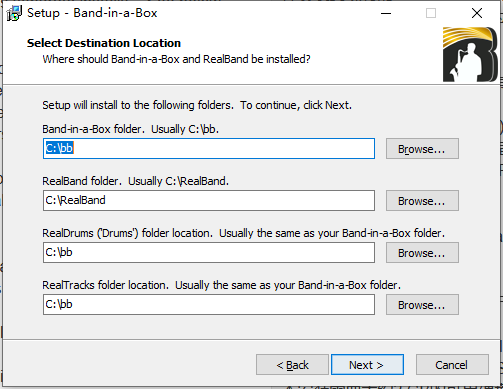Image resolution: width=503 pixels, height=389 pixels.
Task: Close the Band-in-a-Box Setup dialog
Action: [x=477, y=13]
